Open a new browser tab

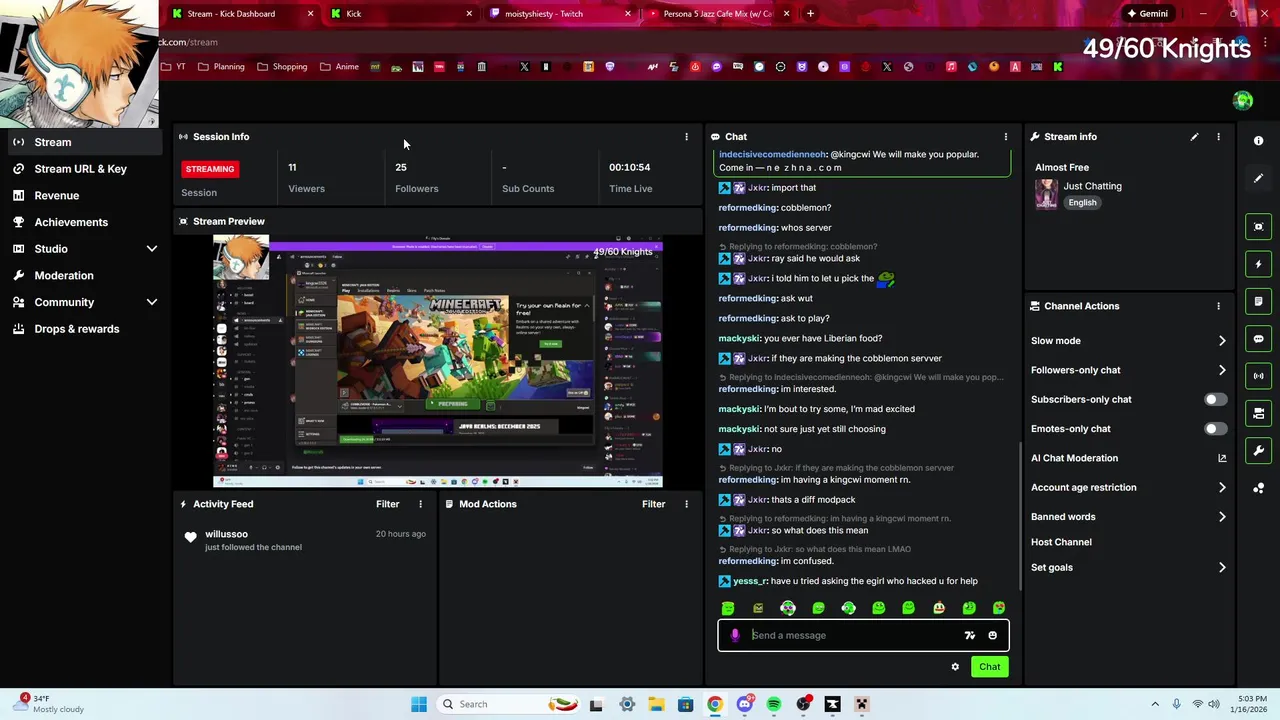[810, 14]
